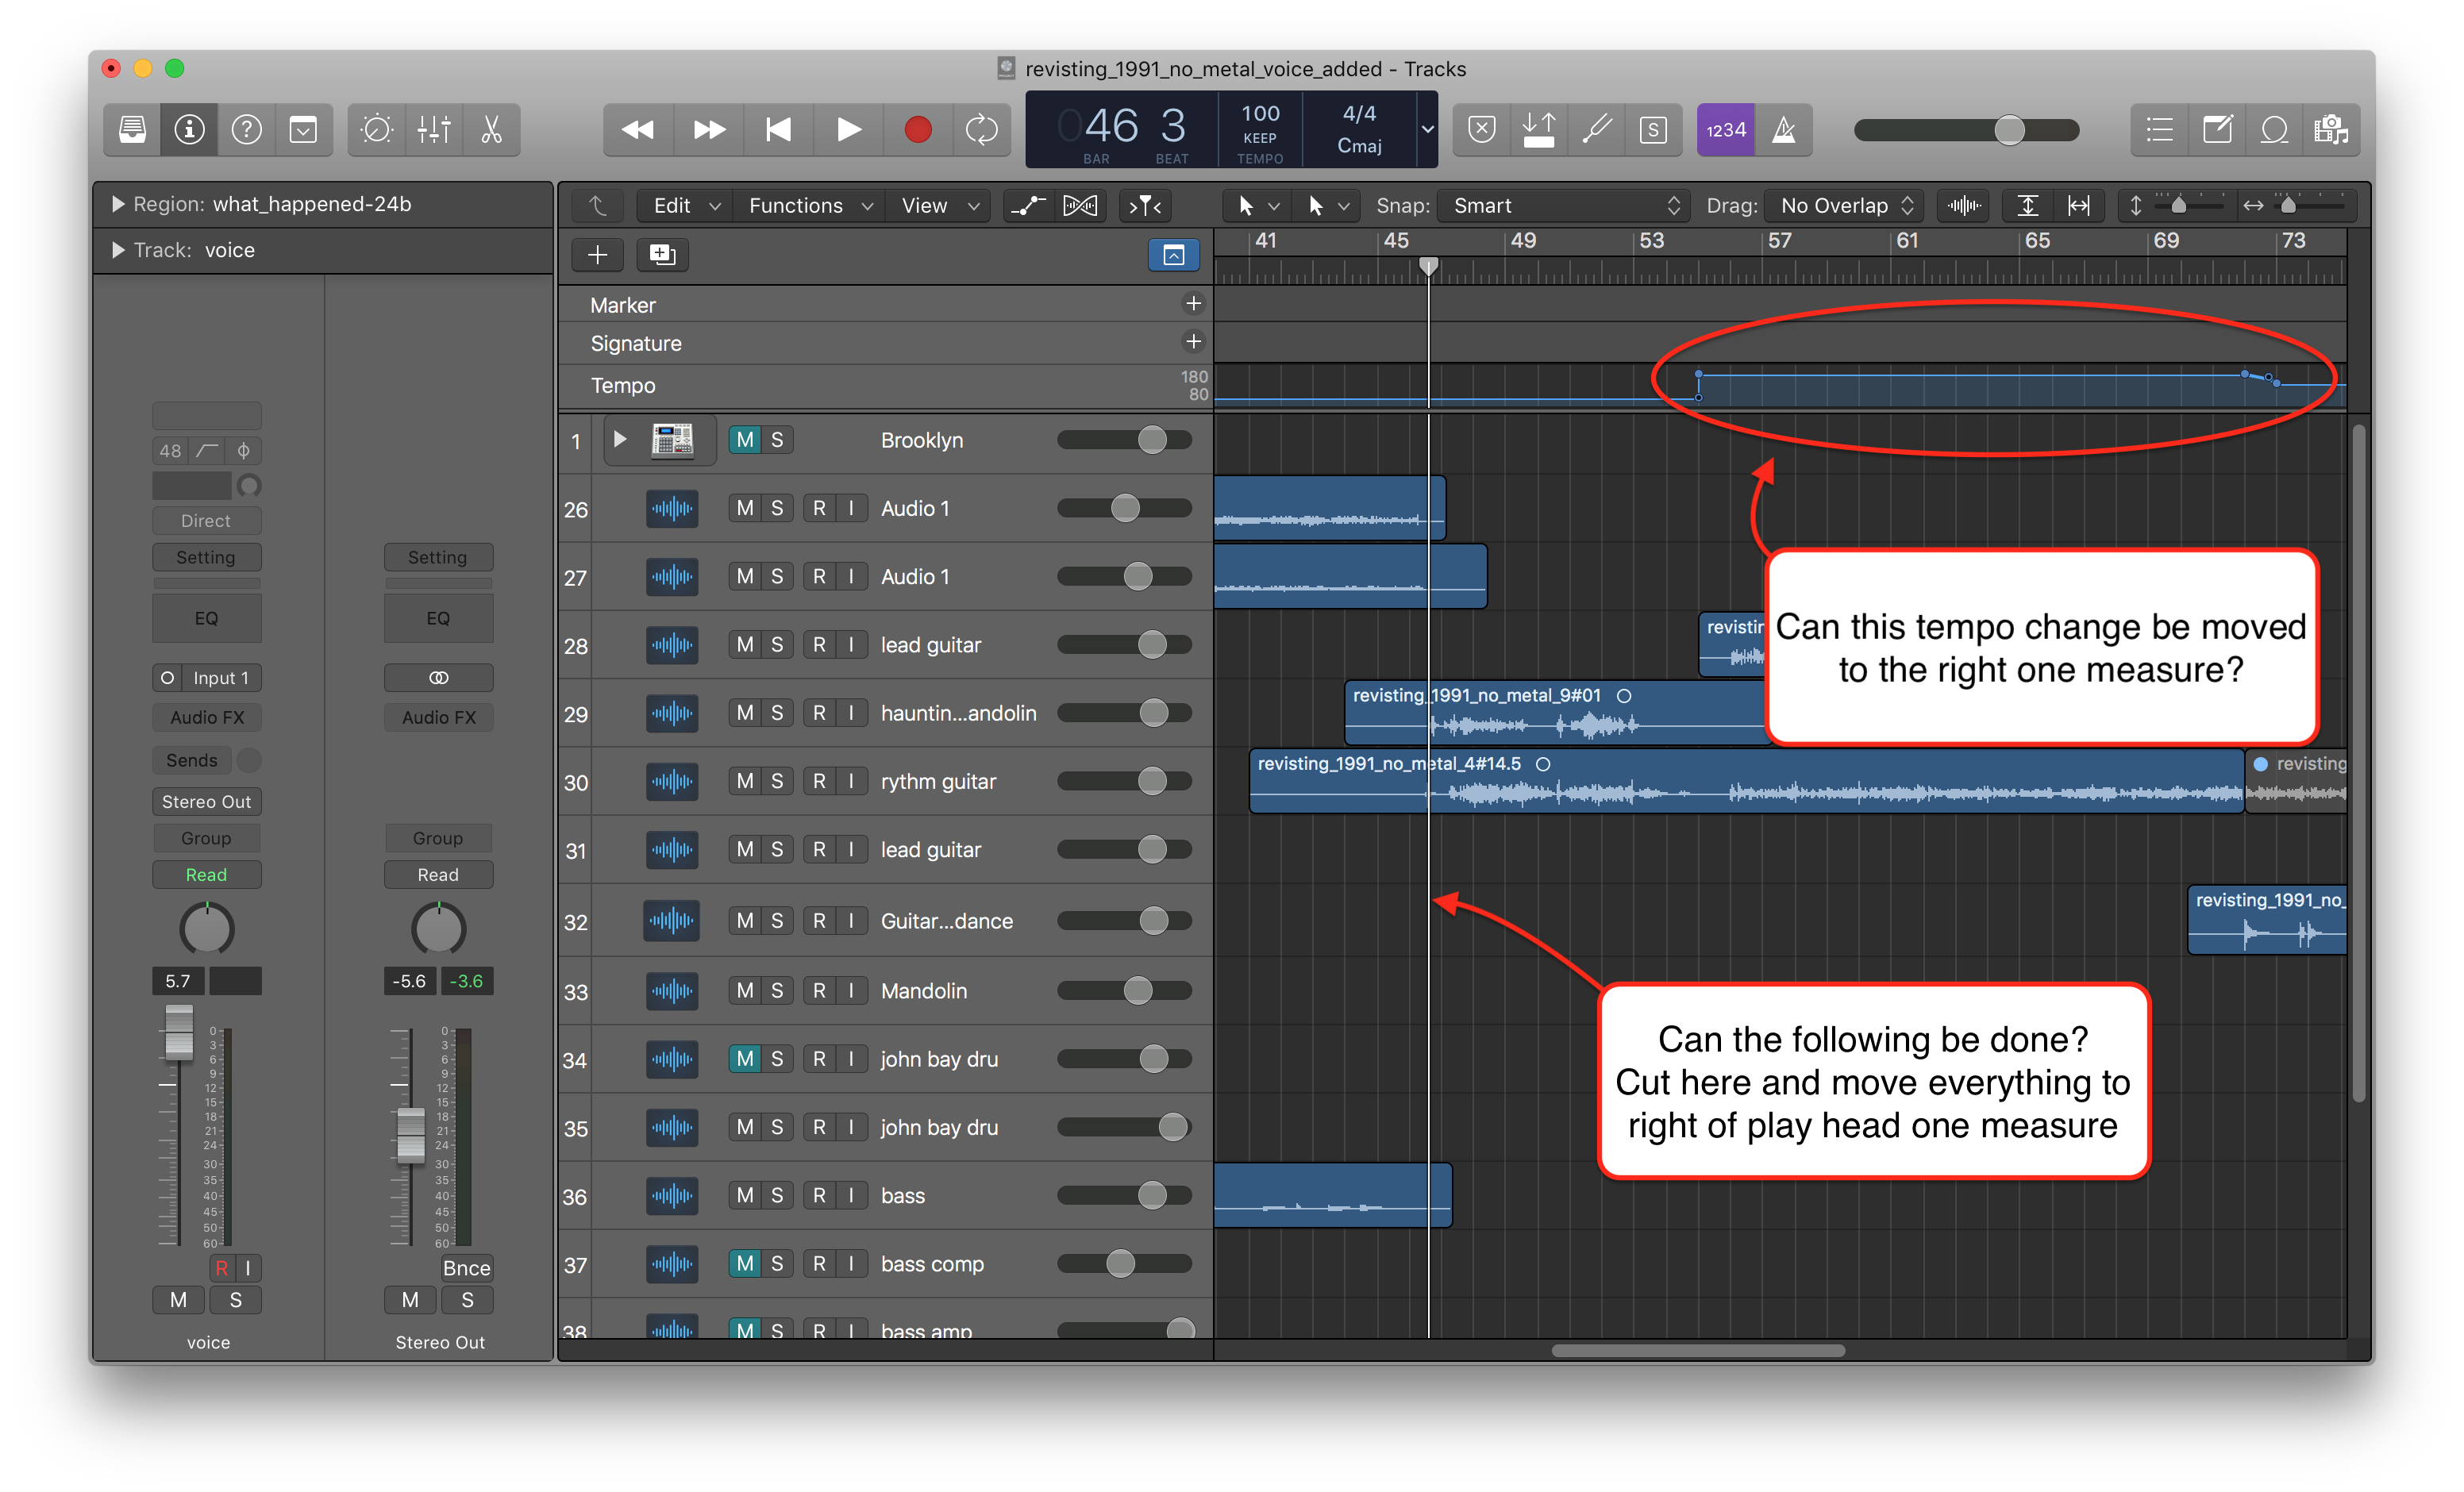The image size is (2464, 1492).
Task: Click the Audio FX slot on voice strip
Action: [206, 717]
